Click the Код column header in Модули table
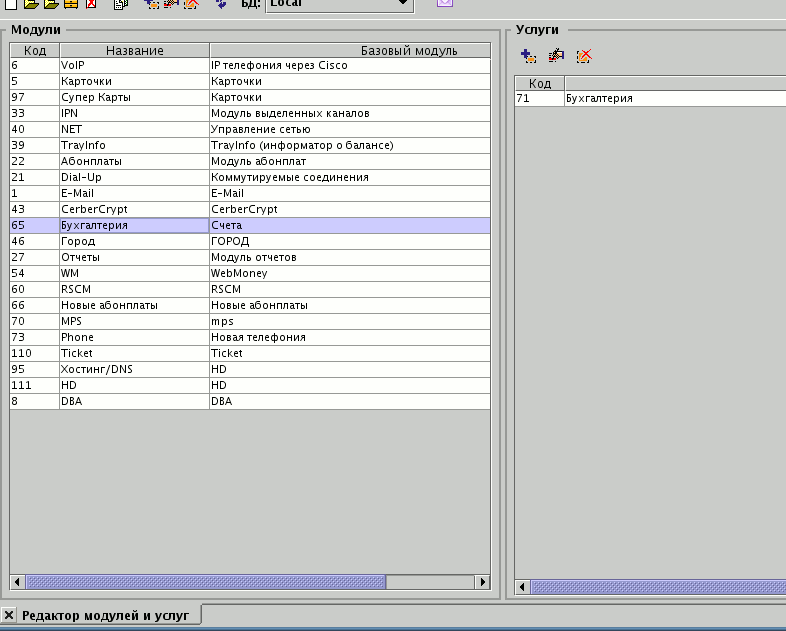786x631 pixels. 34,50
